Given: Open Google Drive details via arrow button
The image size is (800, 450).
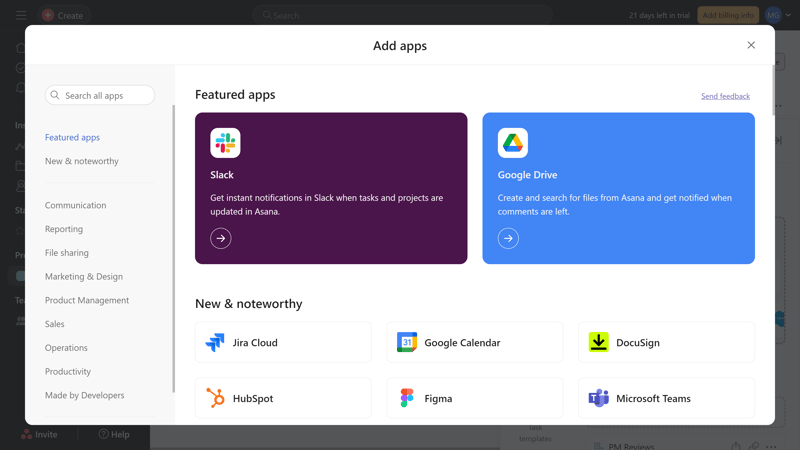Looking at the screenshot, I should tap(508, 238).
